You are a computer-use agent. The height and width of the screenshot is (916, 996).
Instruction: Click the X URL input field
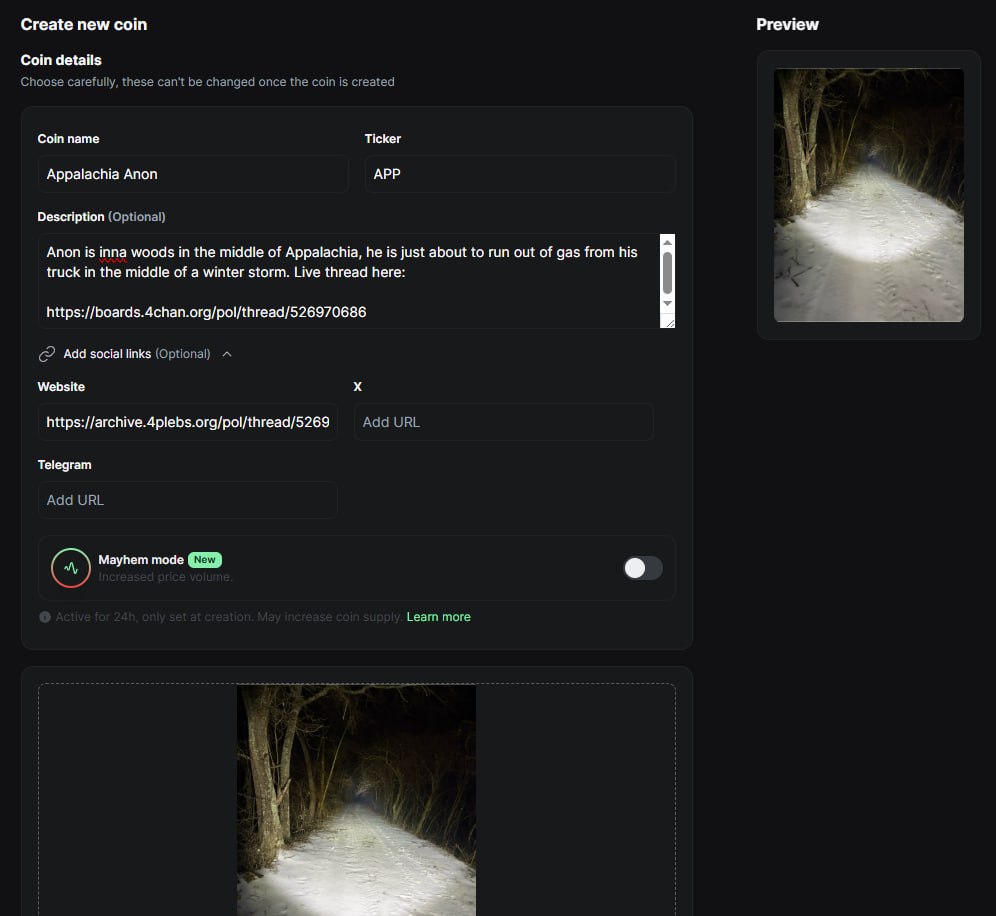pyautogui.click(x=503, y=422)
